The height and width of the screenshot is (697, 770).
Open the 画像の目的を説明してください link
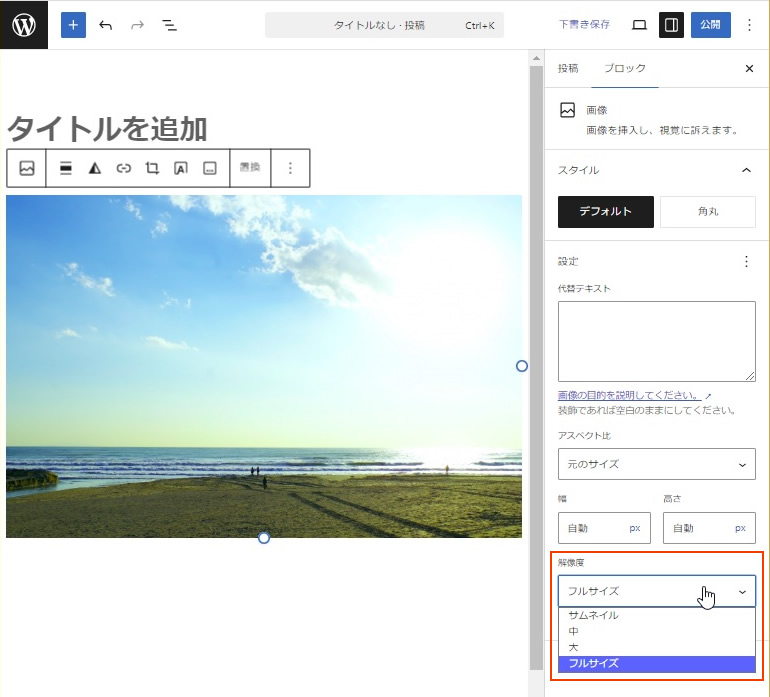[630, 396]
